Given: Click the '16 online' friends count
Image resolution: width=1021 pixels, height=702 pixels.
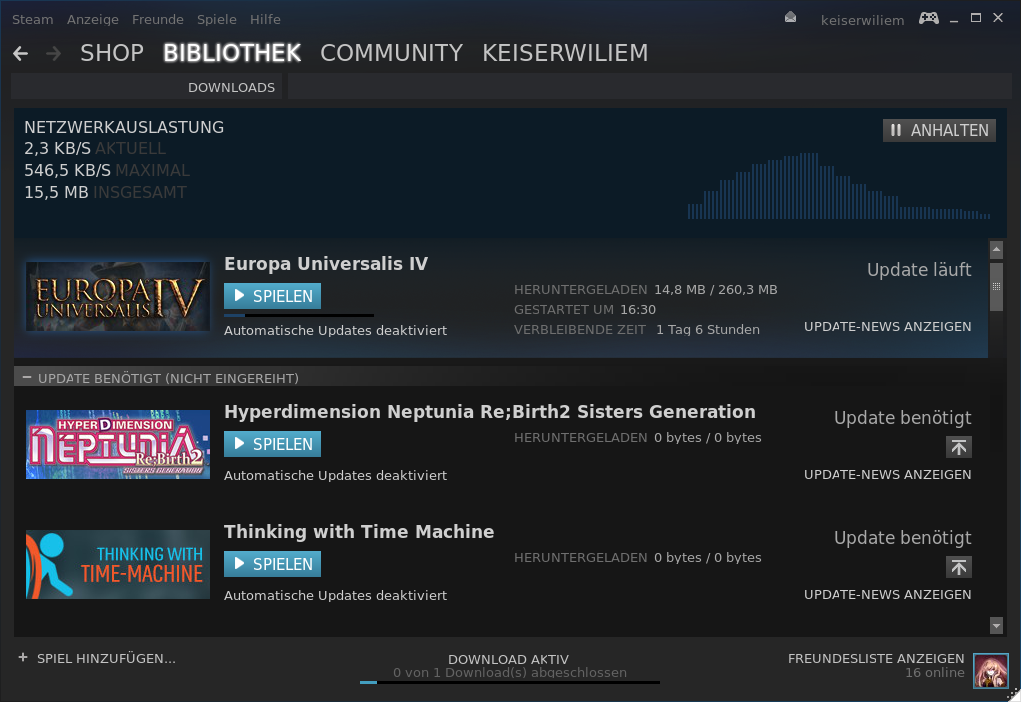Looking at the screenshot, I should [x=934, y=673].
